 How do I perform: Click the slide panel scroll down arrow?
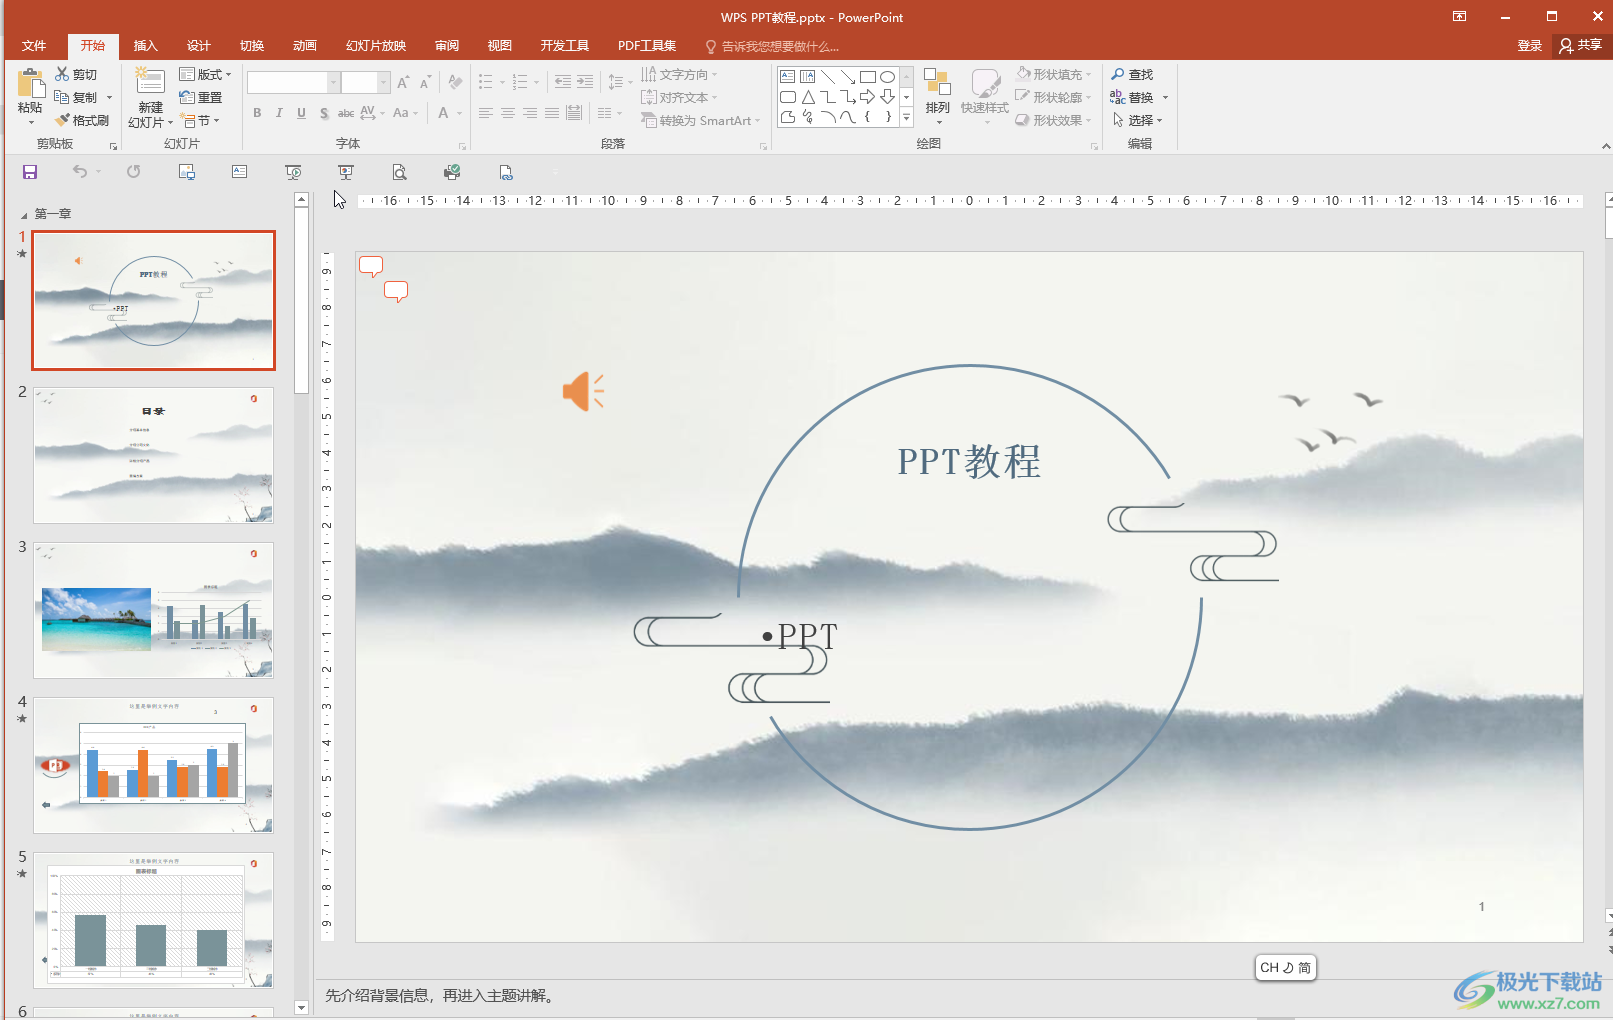[x=301, y=1007]
